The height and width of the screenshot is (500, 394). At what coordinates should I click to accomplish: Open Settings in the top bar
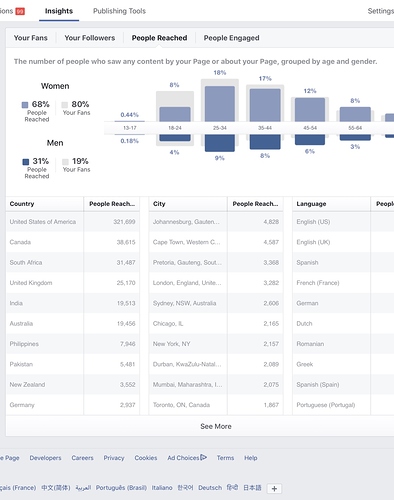(x=381, y=11)
